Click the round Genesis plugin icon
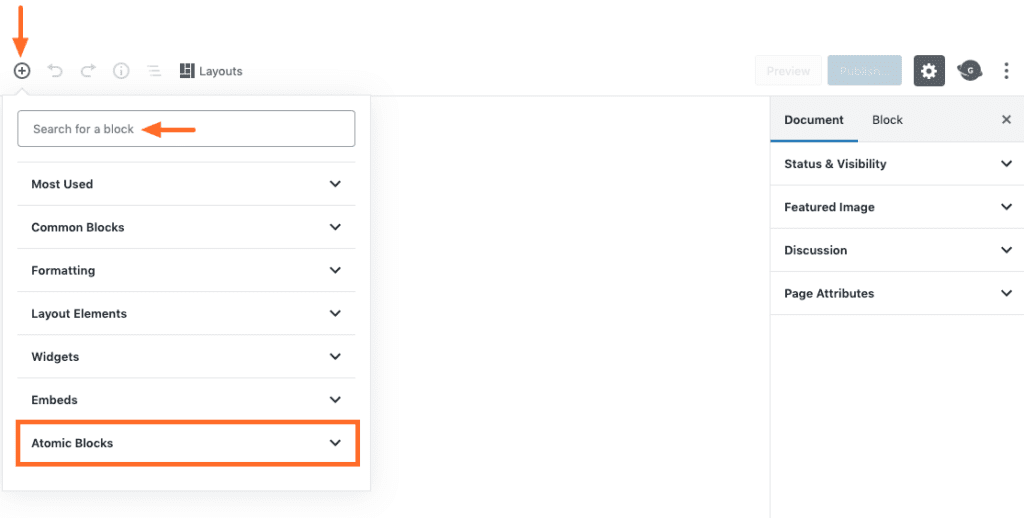Screen dimensions: 1024x518 pos(968,70)
